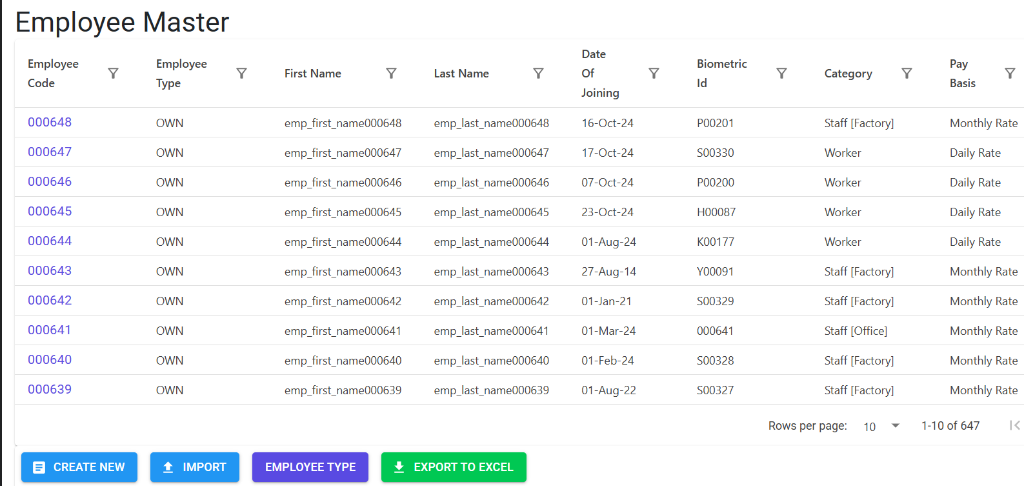This screenshot has width=1024, height=486.
Task: Open employee 000639 record
Action: pos(50,389)
